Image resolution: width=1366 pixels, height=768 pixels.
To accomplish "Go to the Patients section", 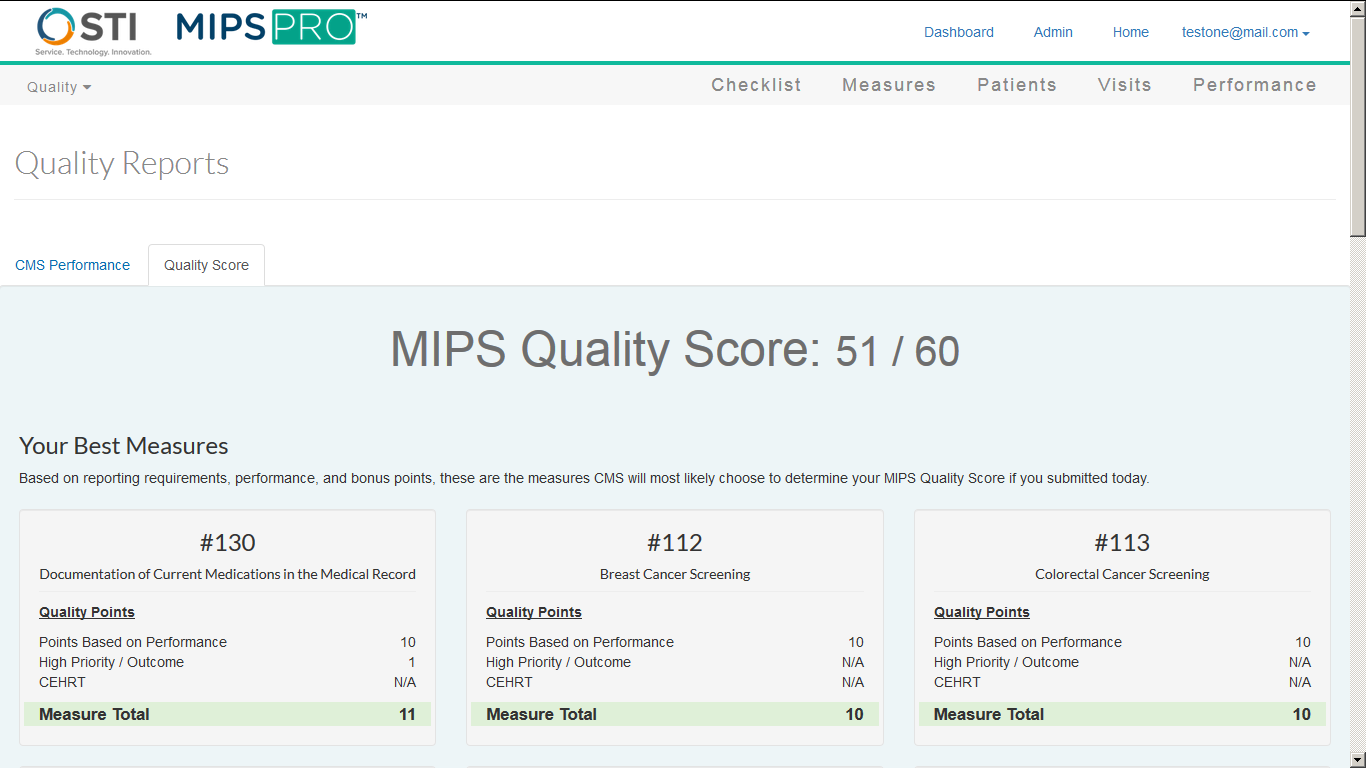I will point(1016,85).
